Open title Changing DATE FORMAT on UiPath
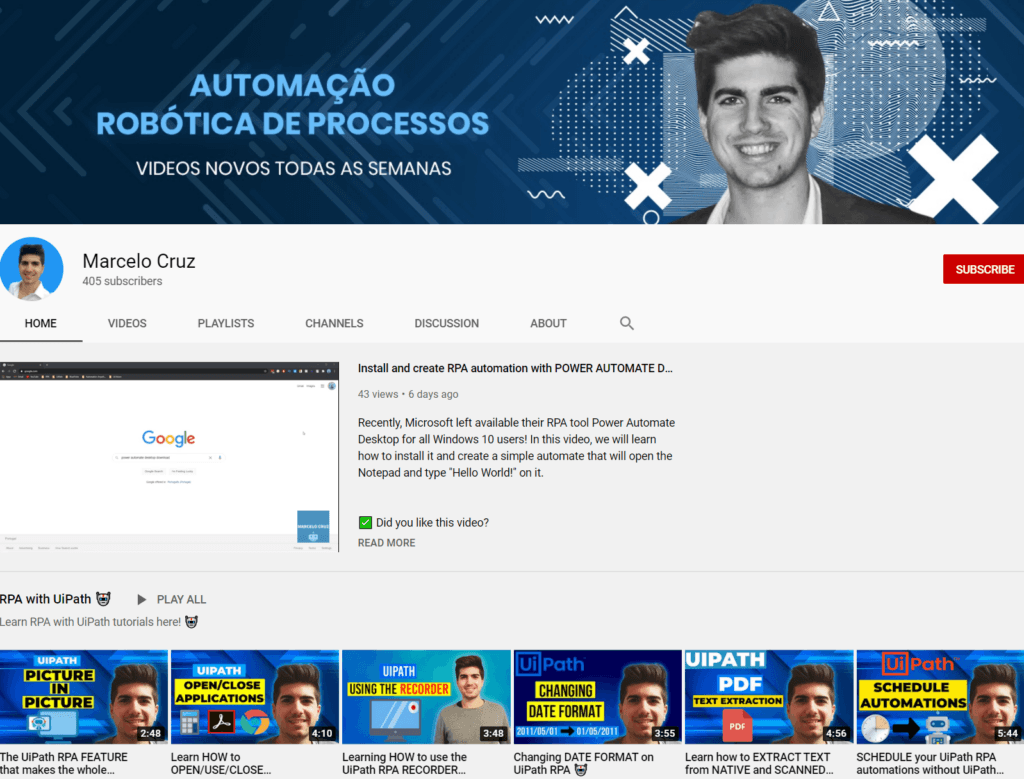Screen dimensions: 1024x779 [583, 763]
